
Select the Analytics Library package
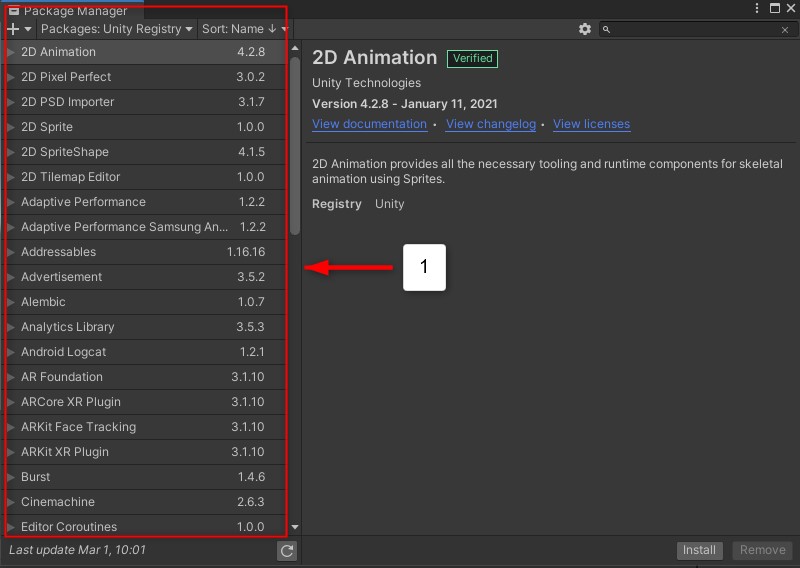coord(145,327)
